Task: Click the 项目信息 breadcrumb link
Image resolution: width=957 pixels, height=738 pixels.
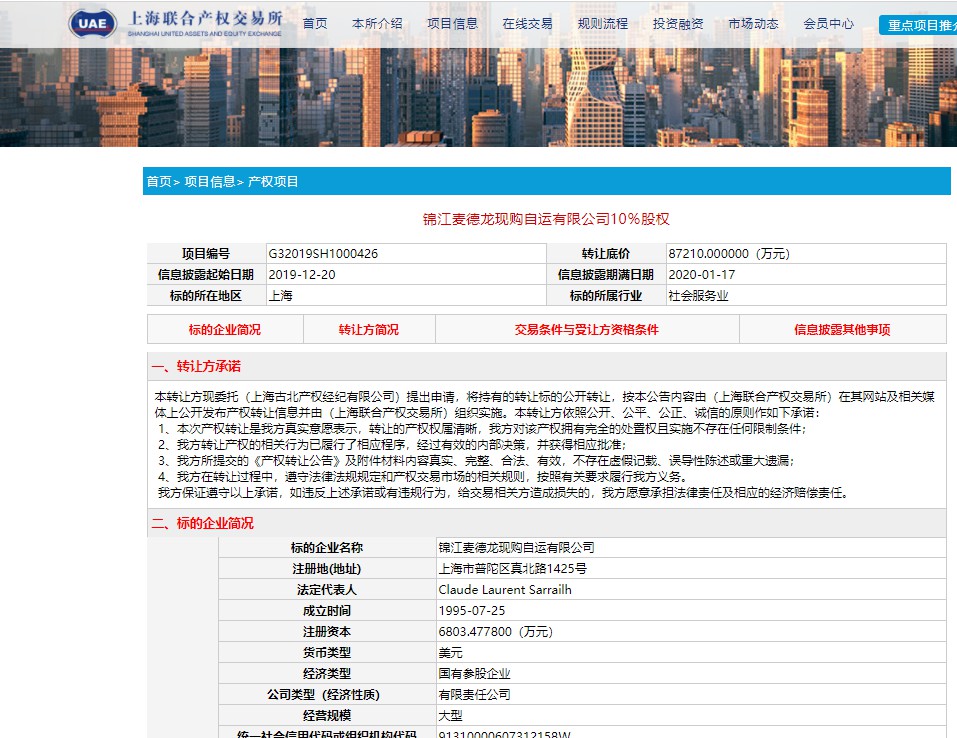Action: [209, 181]
